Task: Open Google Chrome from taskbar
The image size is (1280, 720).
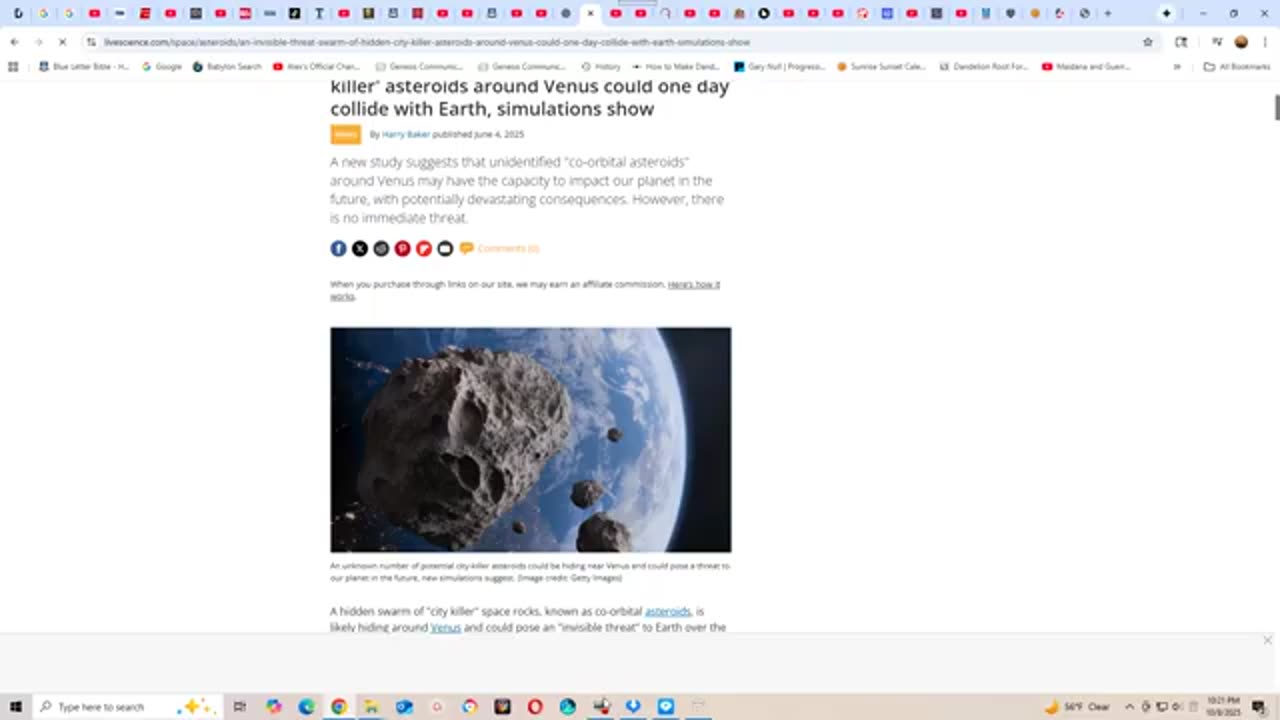Action: (339, 707)
